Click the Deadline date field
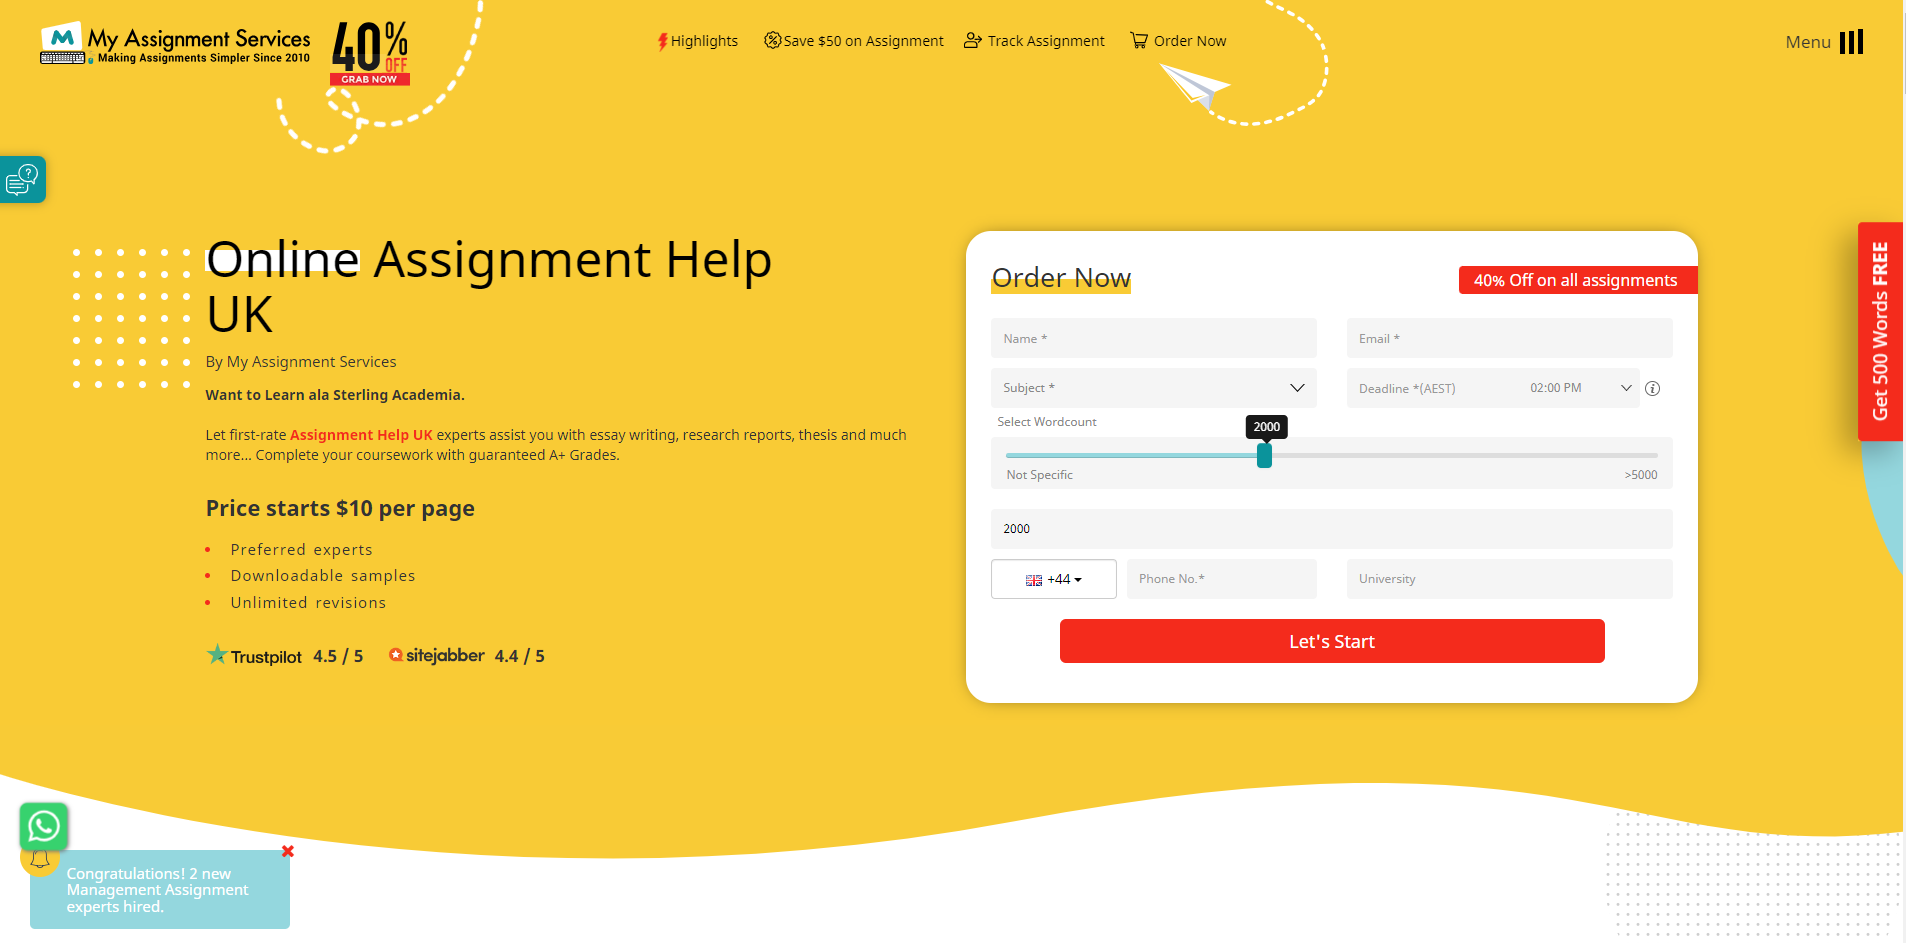1906x943 pixels. pyautogui.click(x=1434, y=388)
